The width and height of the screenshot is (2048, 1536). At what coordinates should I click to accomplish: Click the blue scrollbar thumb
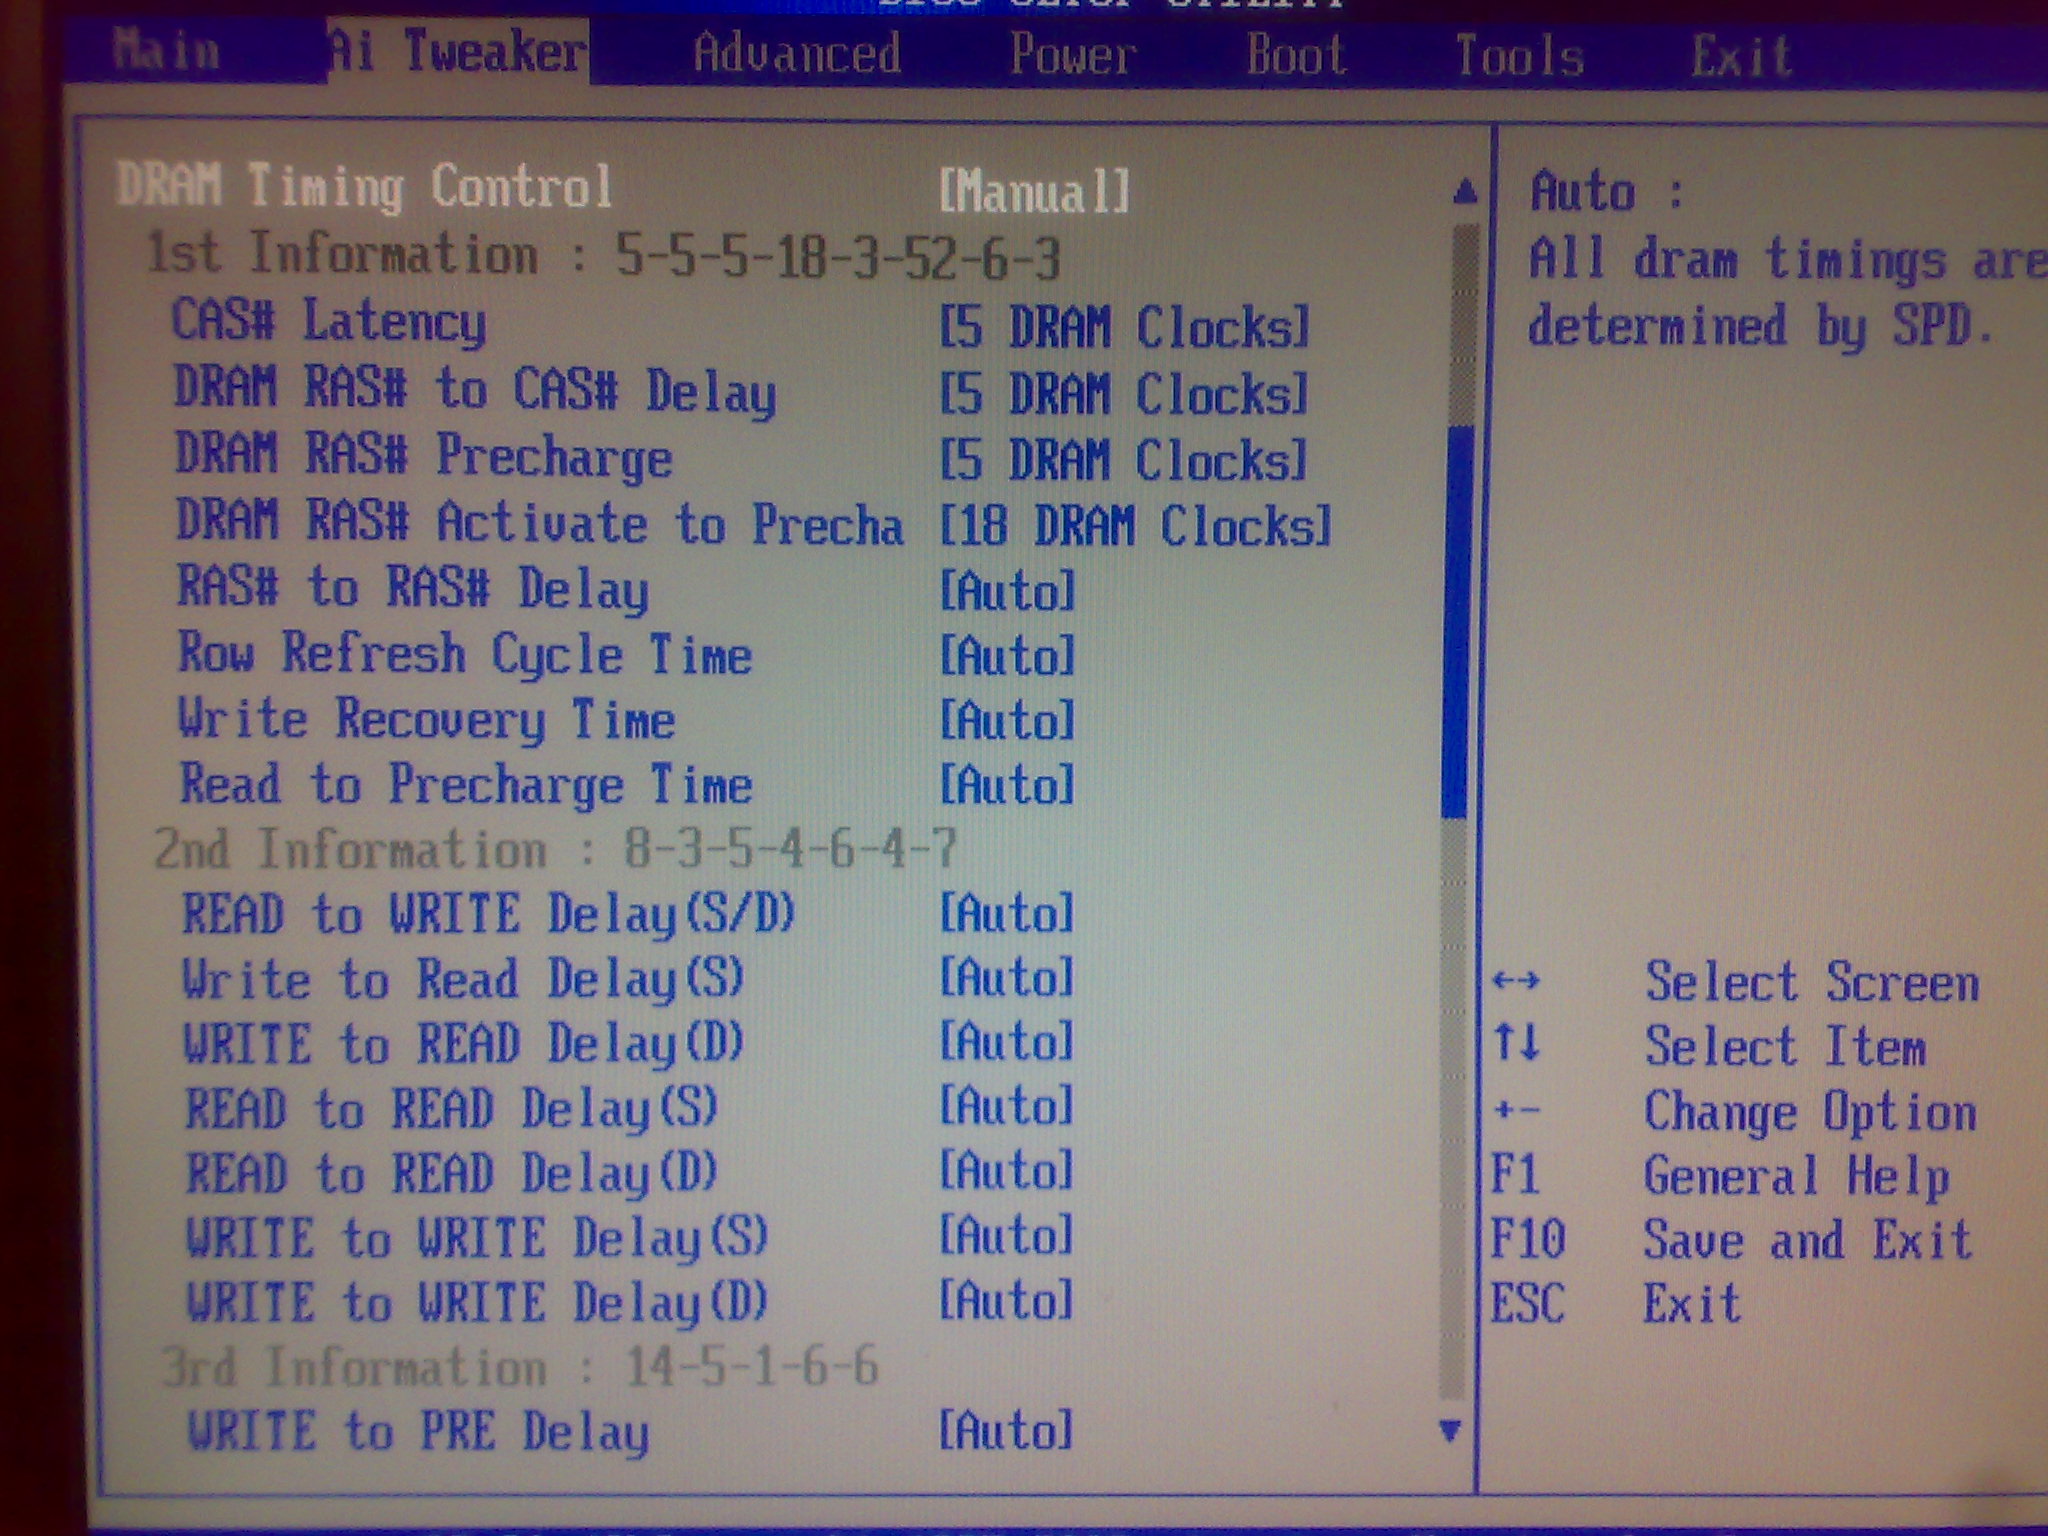tap(1458, 620)
